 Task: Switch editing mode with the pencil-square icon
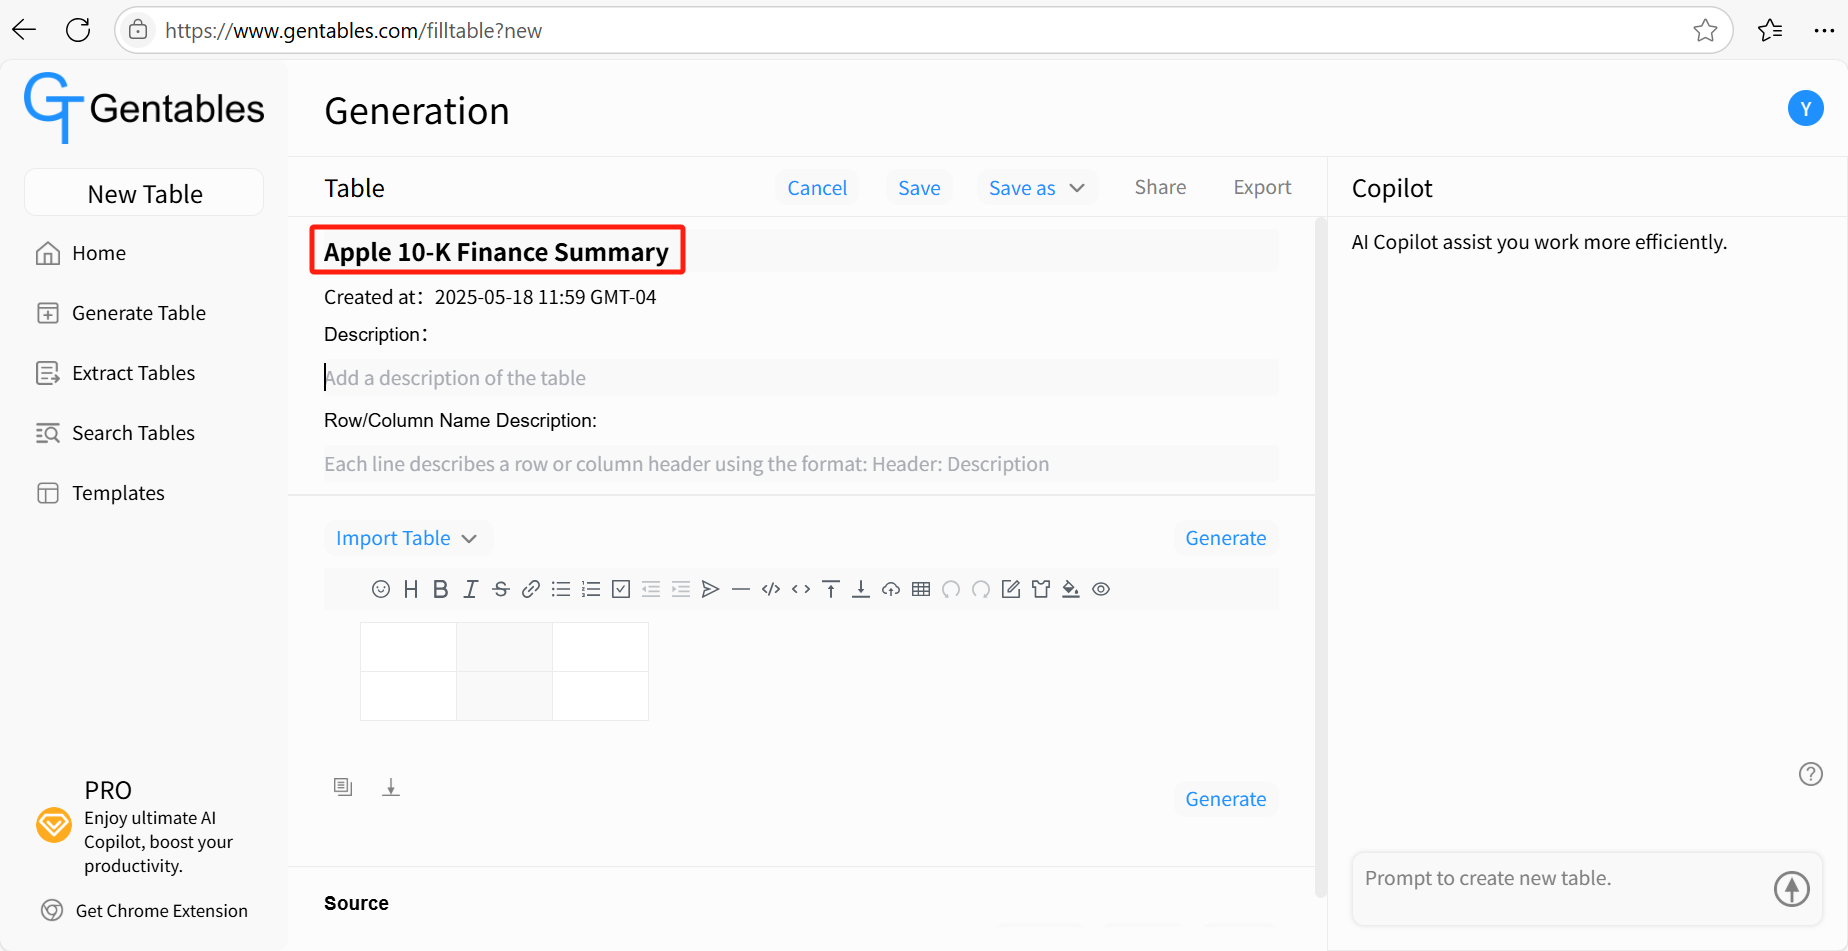point(1011,589)
